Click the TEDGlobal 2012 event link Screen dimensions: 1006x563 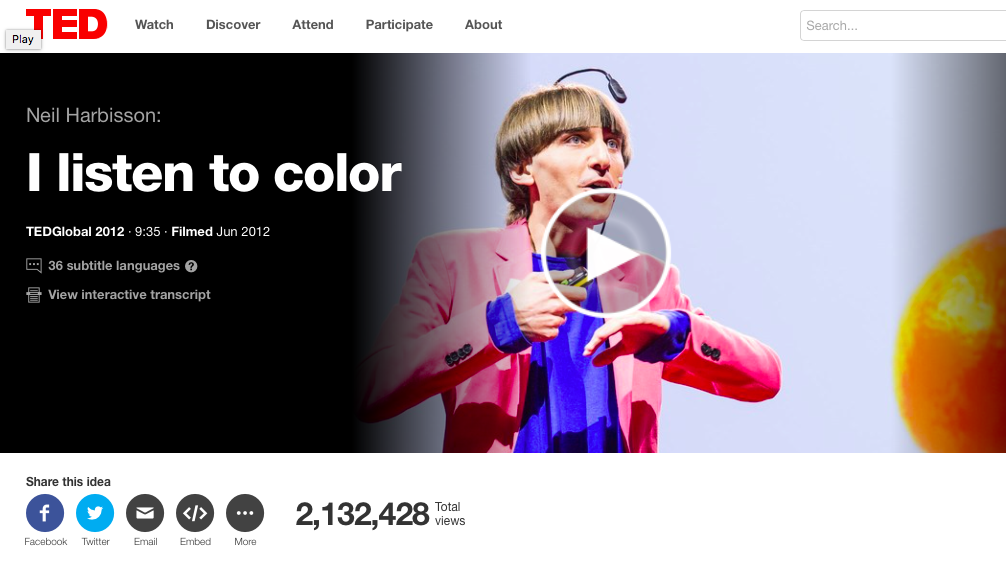75,231
